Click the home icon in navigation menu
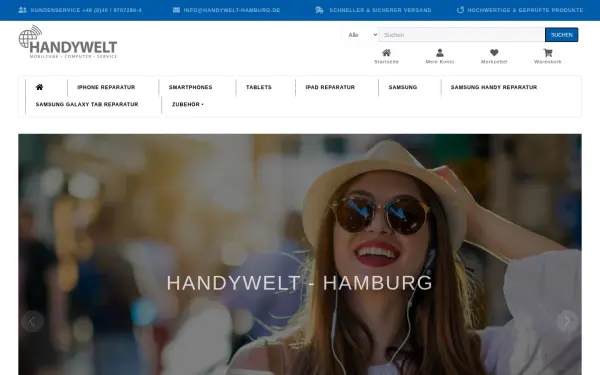The width and height of the screenshot is (600, 375). 39,87
